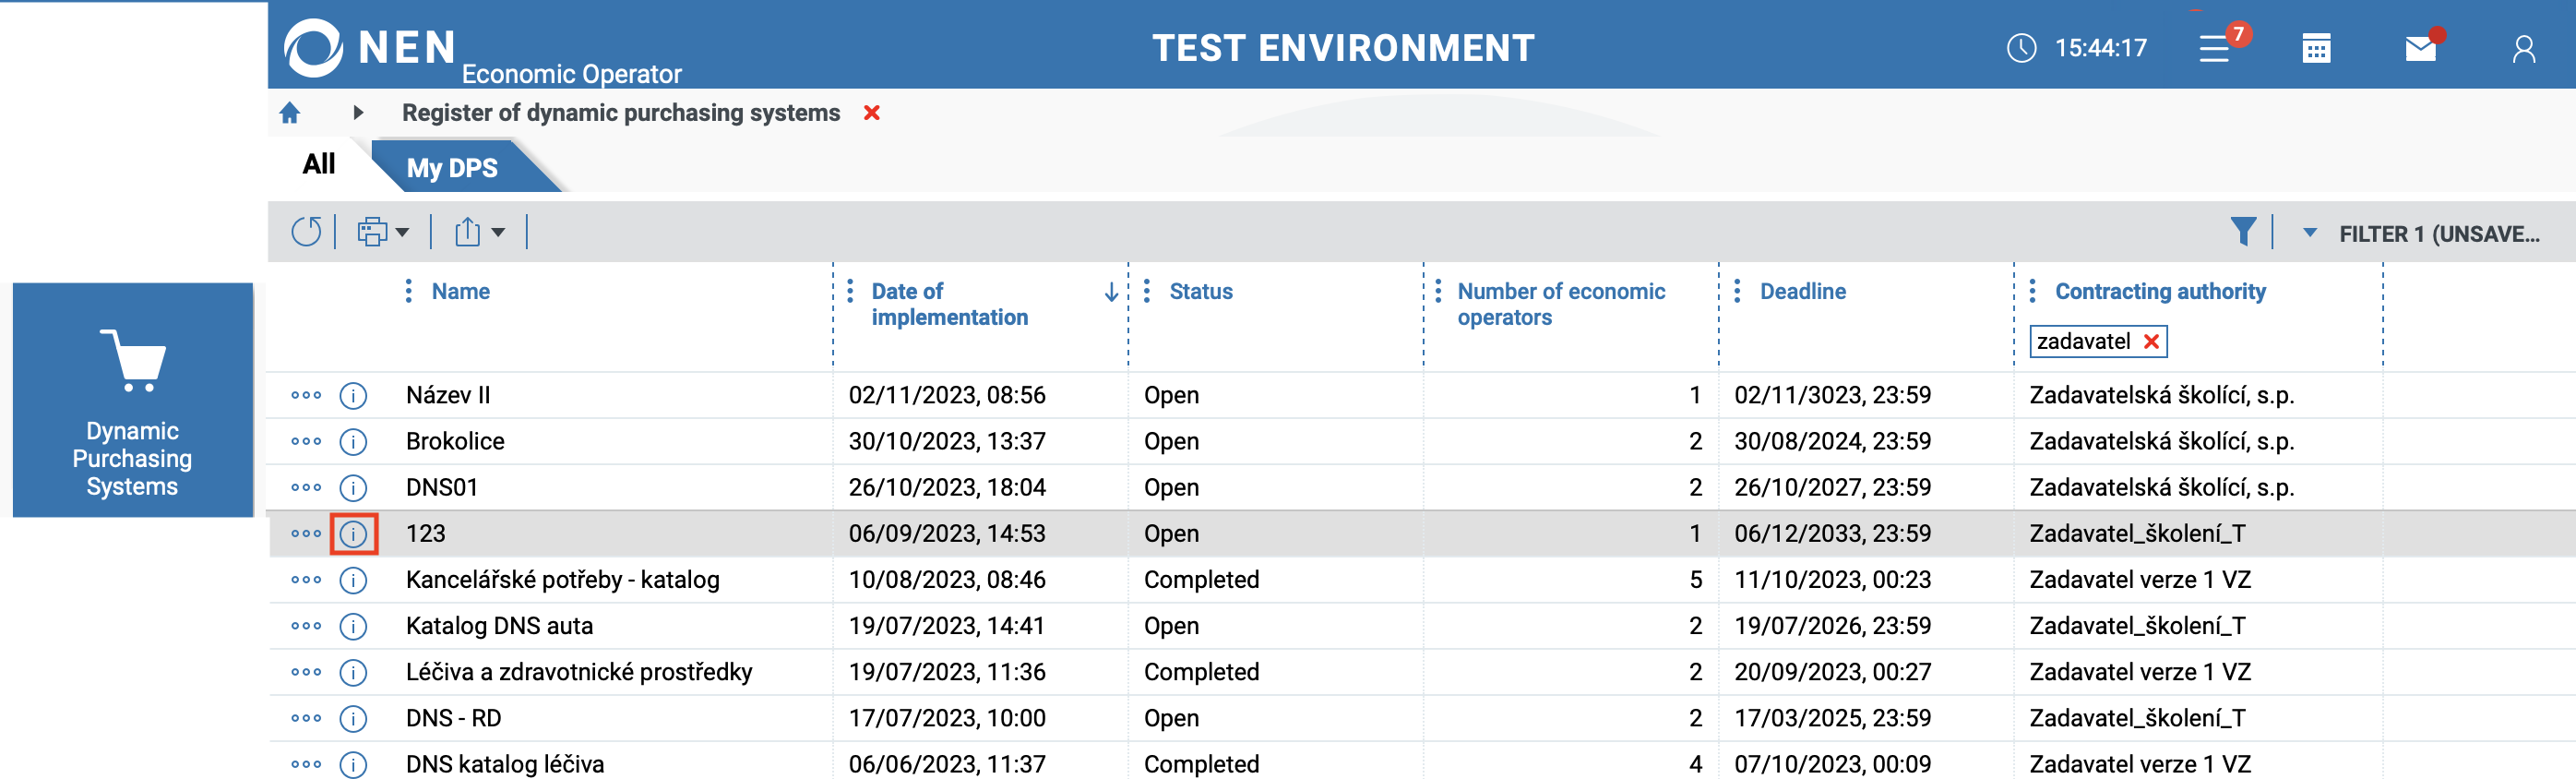Click the filter funnel icon
This screenshot has height=779, width=2576.
(2242, 232)
